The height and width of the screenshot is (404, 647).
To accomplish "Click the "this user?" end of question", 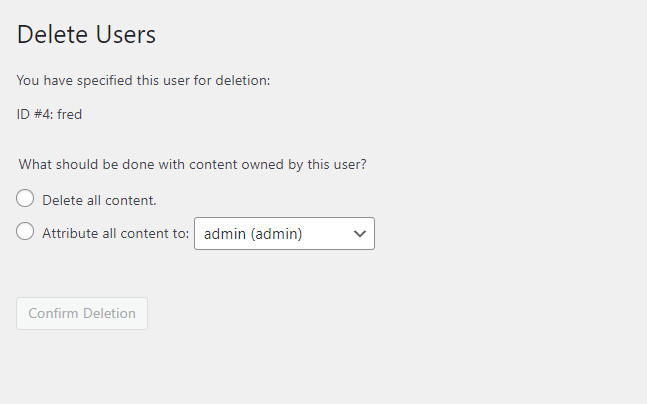I will tap(337, 165).
